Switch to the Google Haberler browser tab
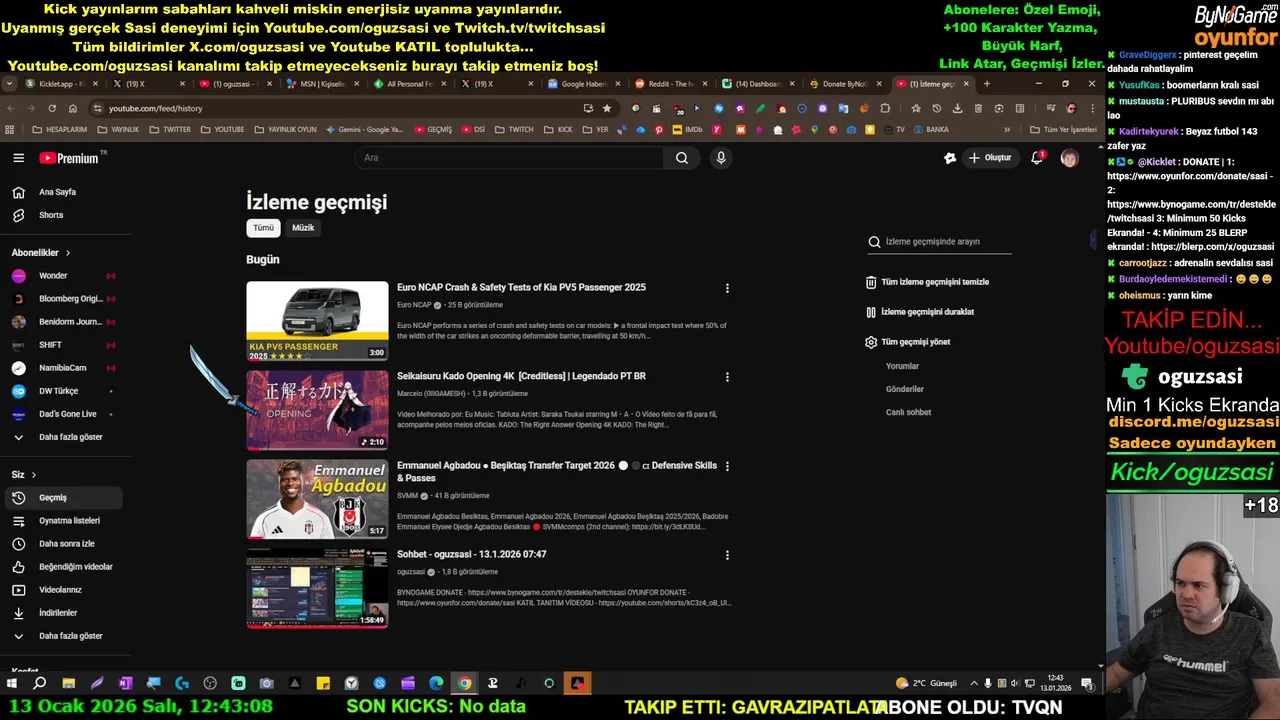 (583, 84)
